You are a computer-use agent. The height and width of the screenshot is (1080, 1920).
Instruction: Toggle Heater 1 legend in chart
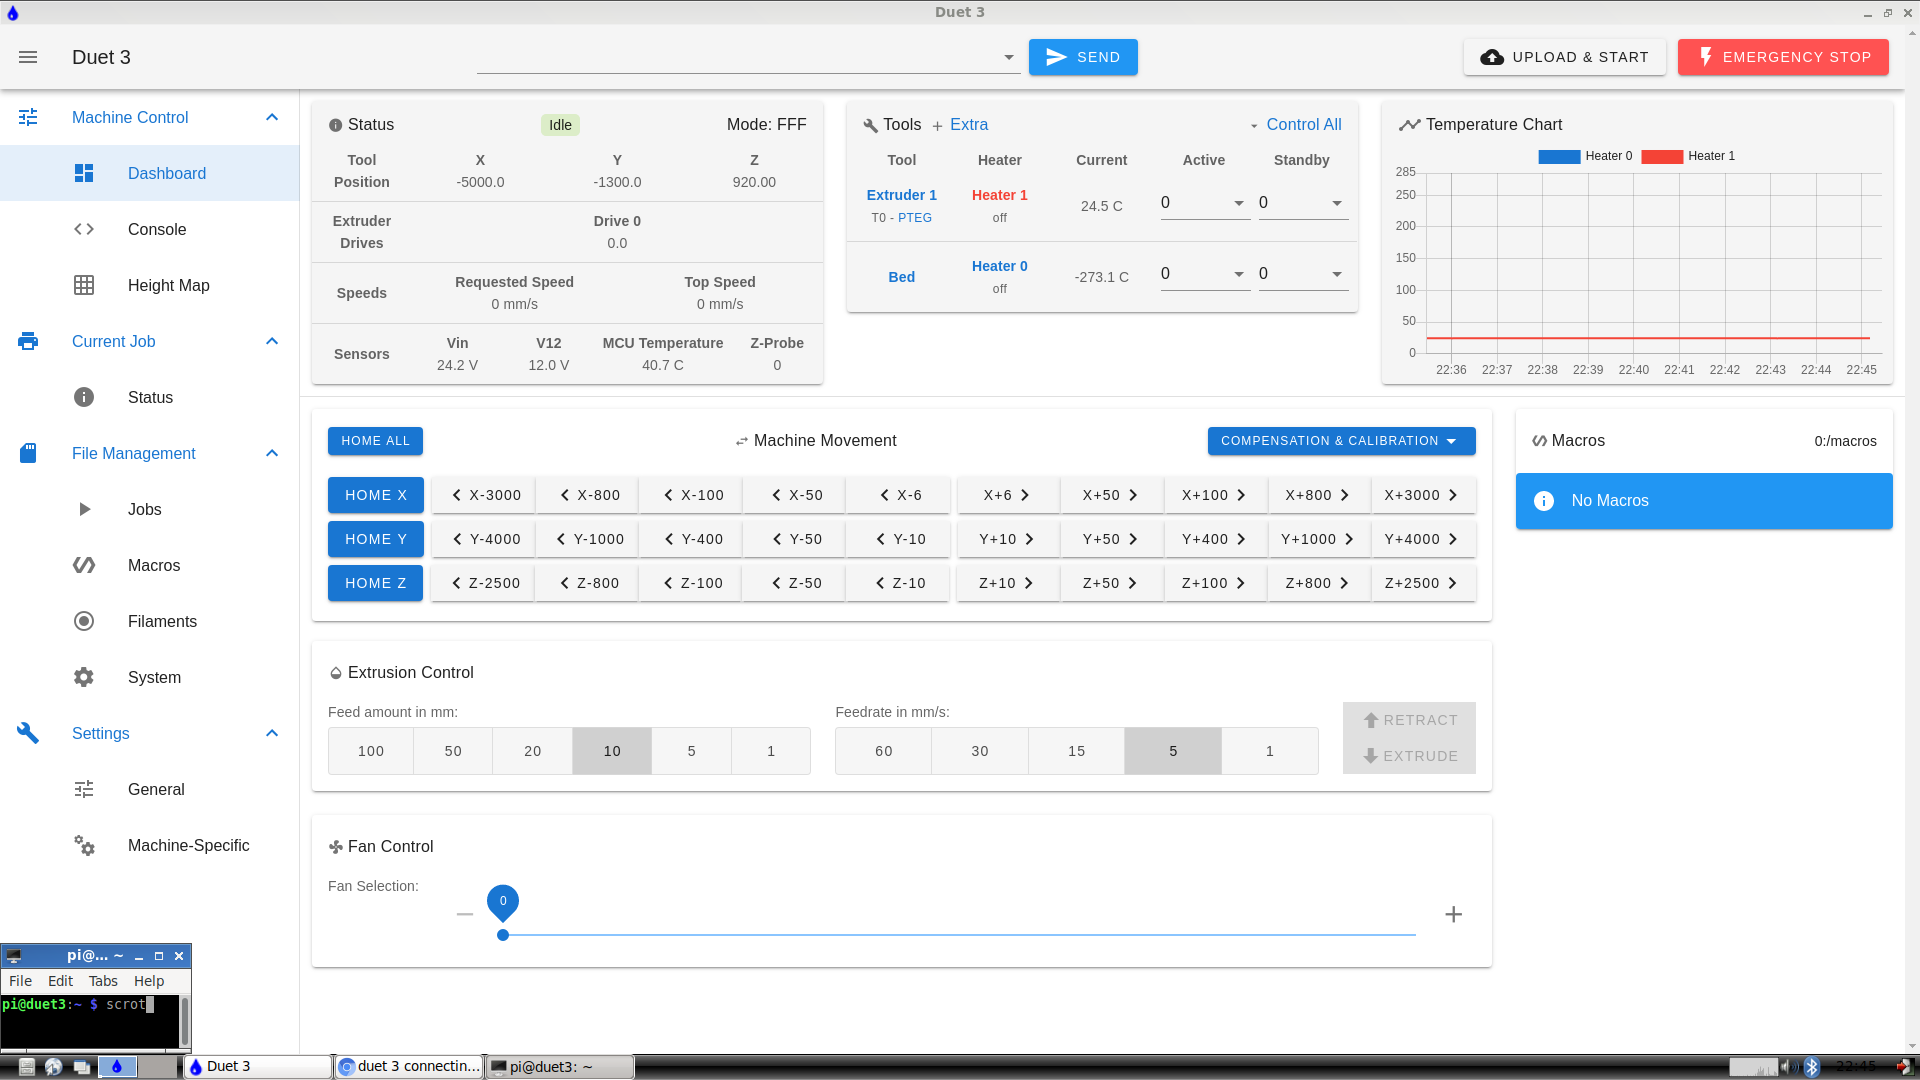click(1688, 156)
